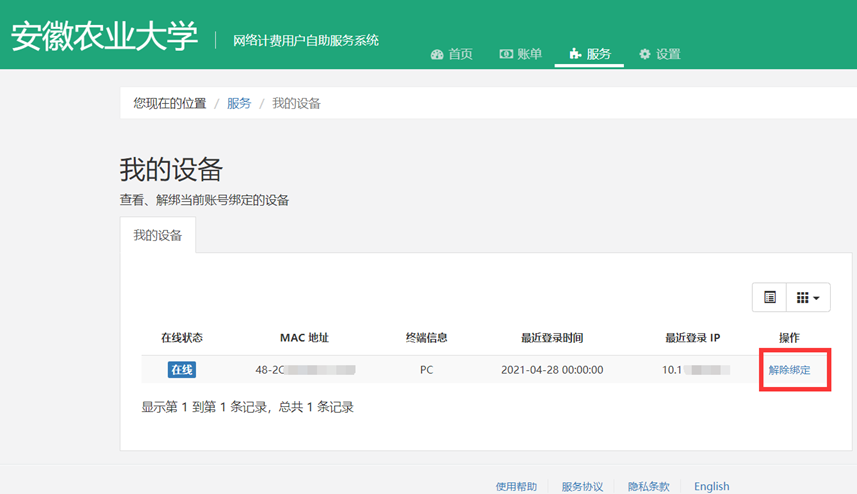
Task: Click the 安徽农业大学 logo title
Action: 105,35
